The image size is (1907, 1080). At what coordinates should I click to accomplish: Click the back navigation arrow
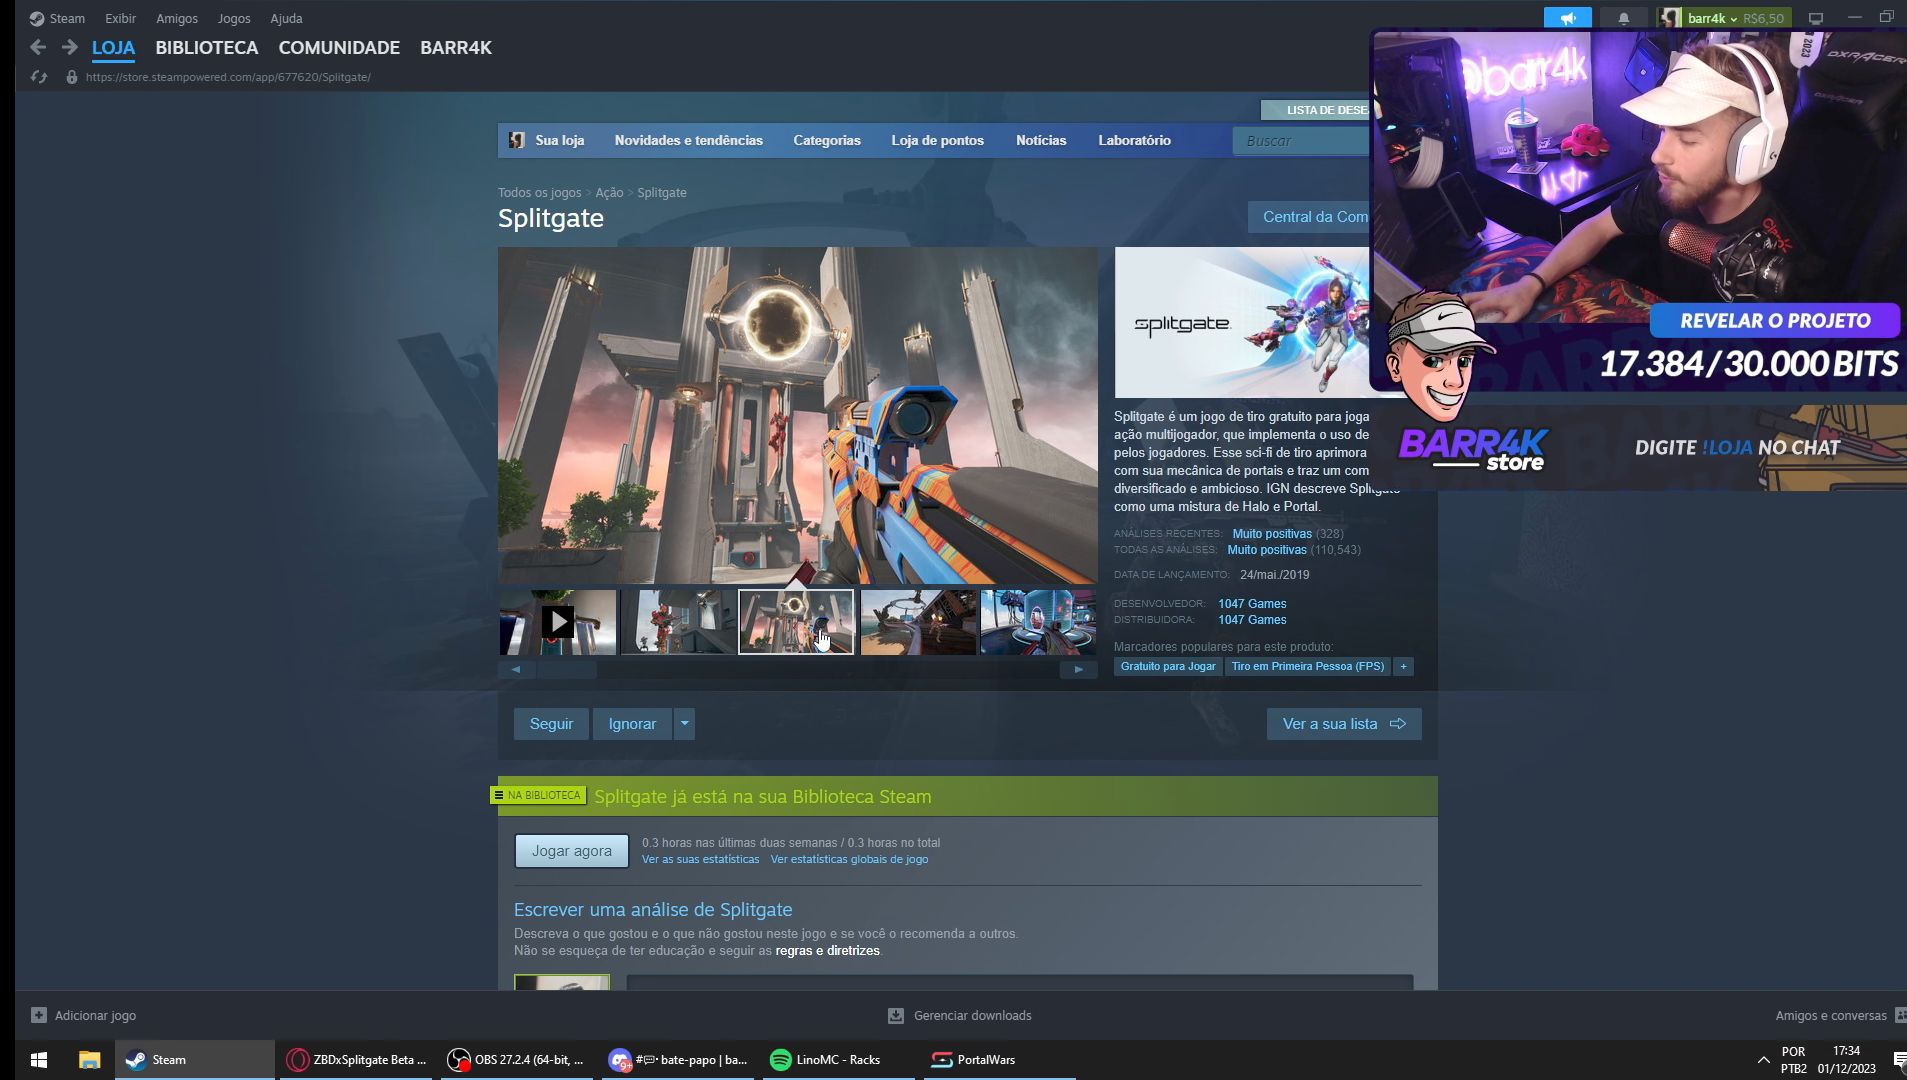tap(38, 47)
